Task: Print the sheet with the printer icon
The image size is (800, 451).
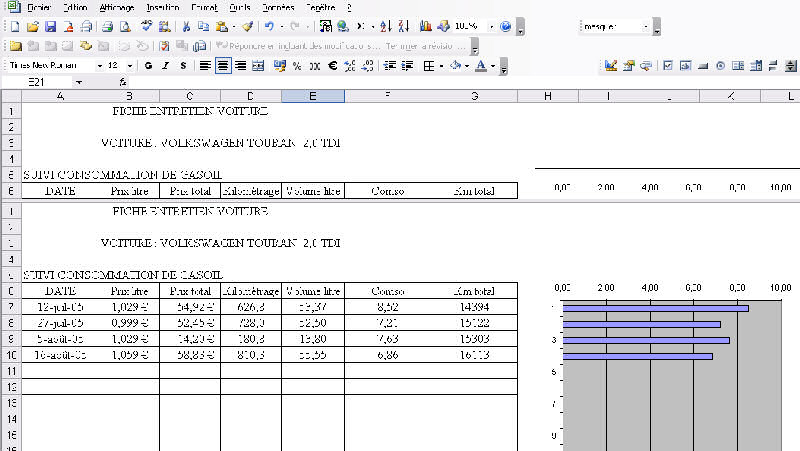Action: 107,26
